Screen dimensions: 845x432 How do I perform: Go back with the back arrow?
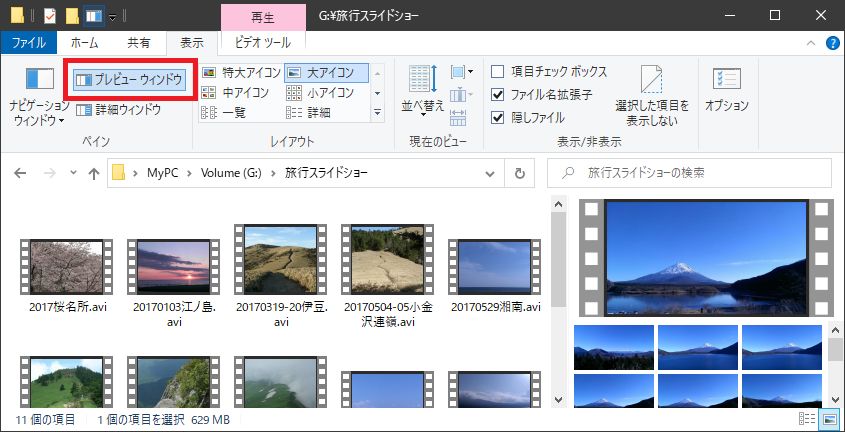pyautogui.click(x=19, y=173)
